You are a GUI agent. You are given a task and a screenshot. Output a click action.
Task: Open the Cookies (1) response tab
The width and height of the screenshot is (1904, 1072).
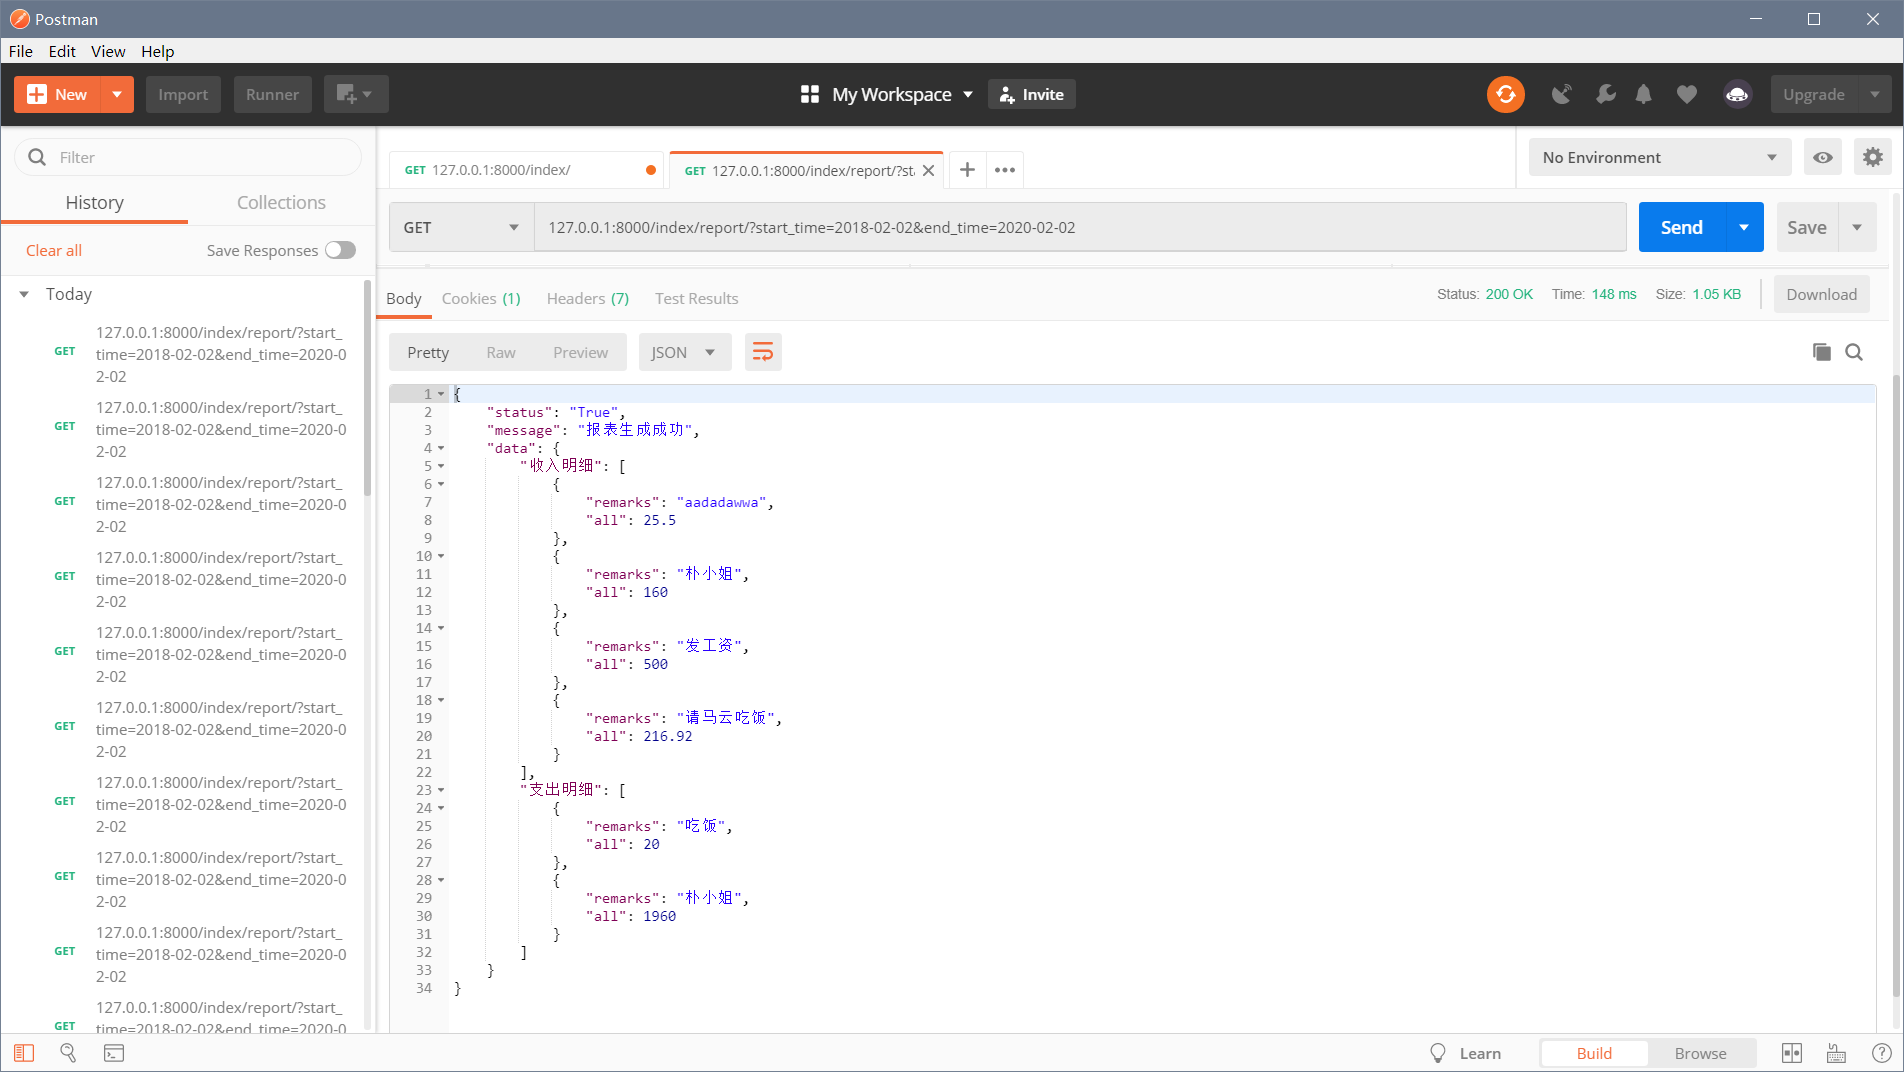[x=481, y=299]
